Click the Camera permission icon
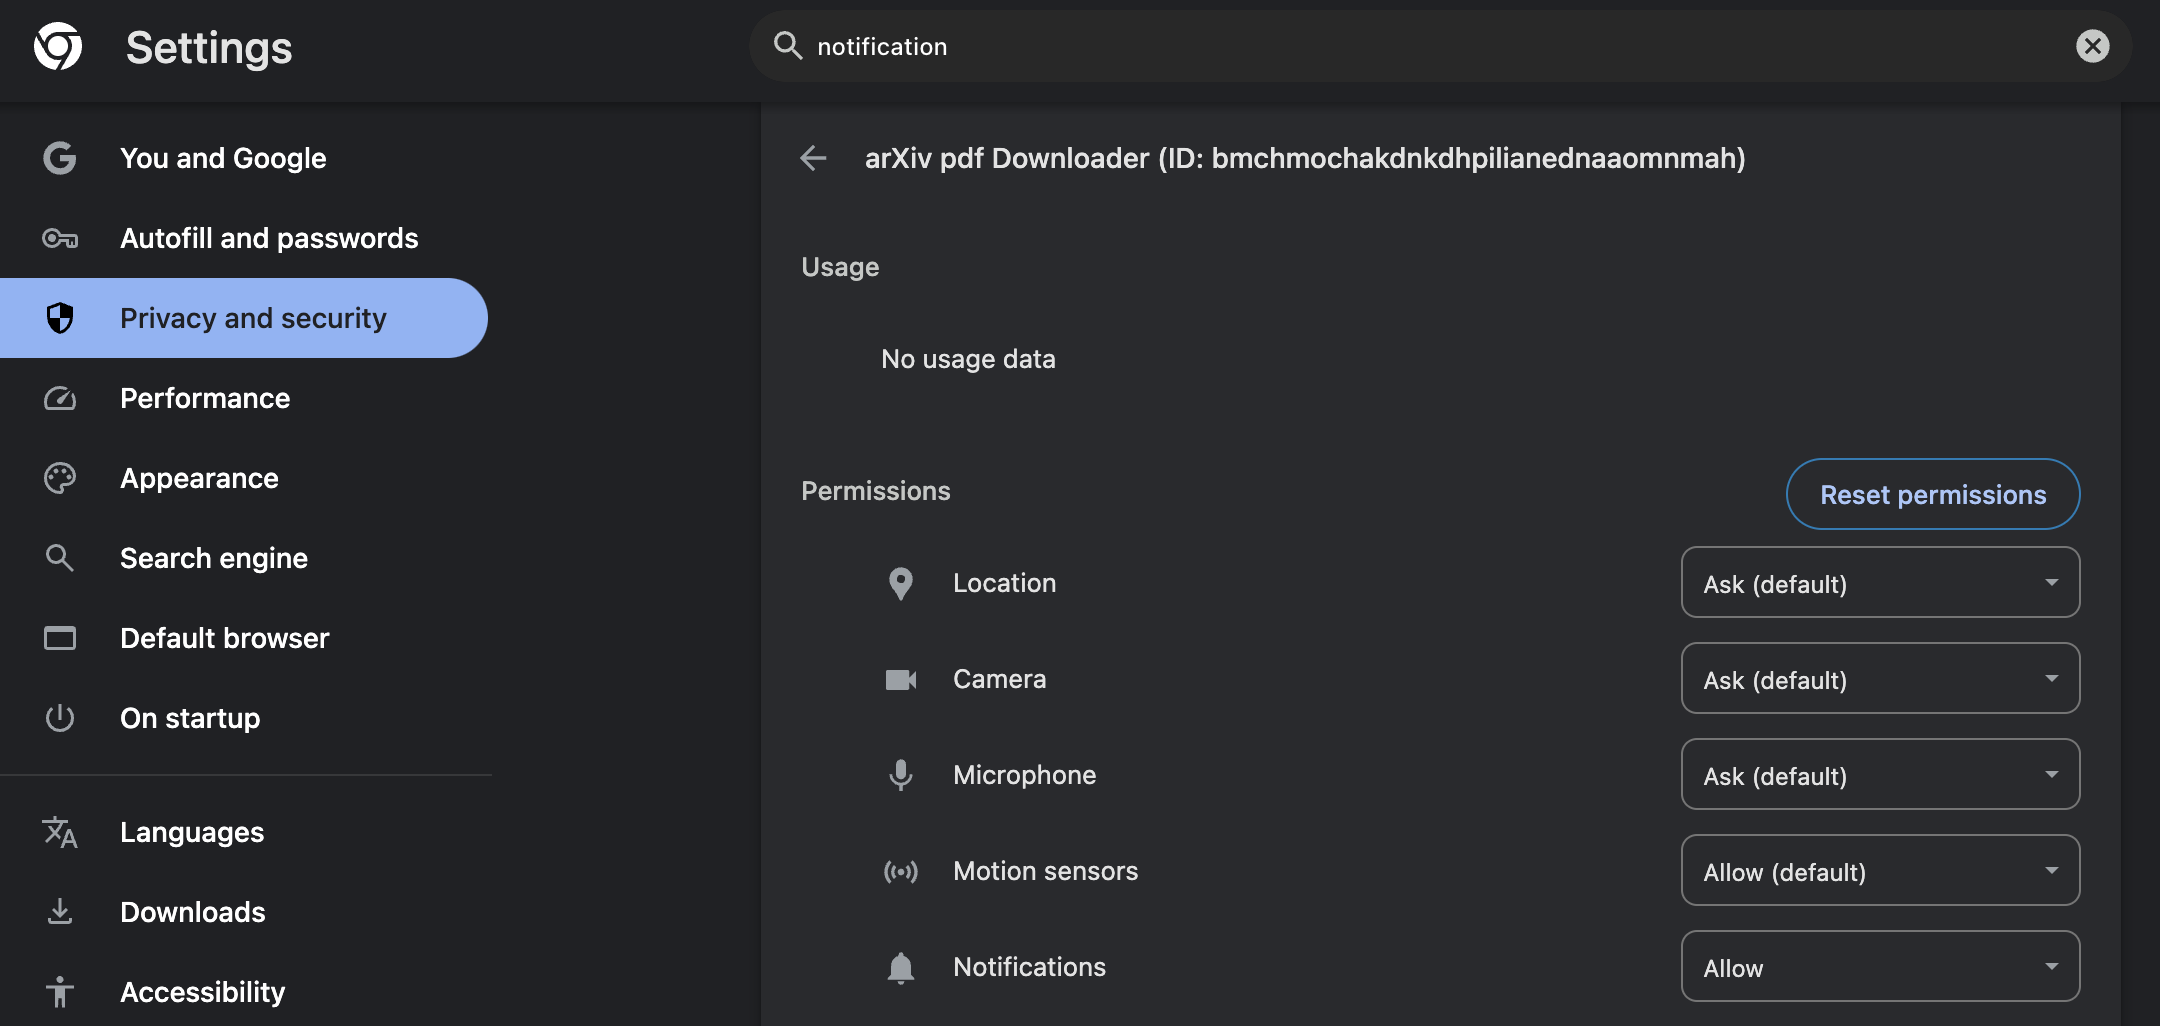2160x1026 pixels. coord(901,680)
